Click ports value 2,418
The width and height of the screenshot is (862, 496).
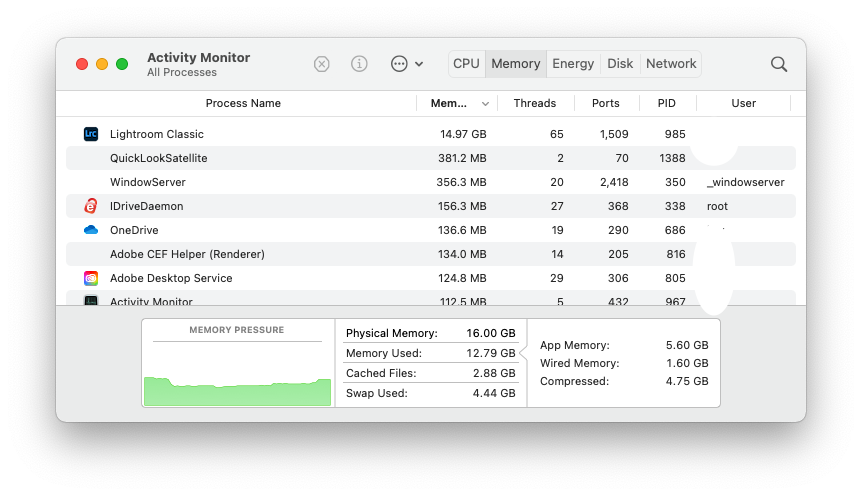coord(614,182)
